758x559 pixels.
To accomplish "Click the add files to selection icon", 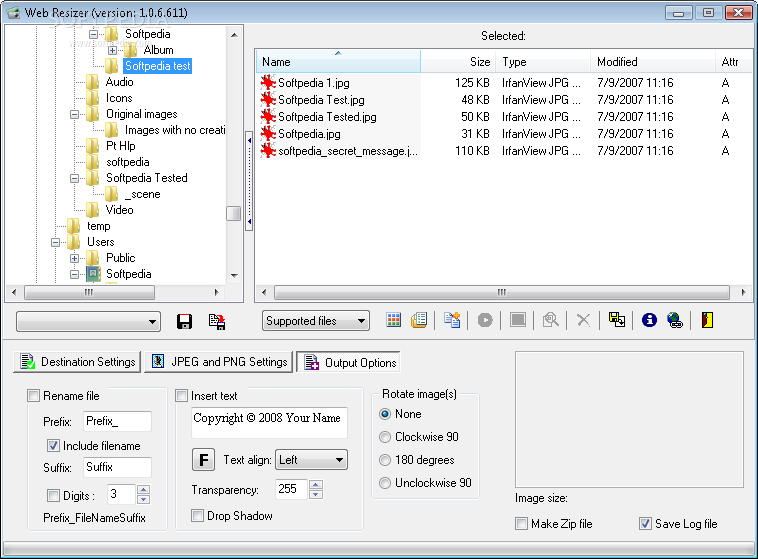I will 452,320.
